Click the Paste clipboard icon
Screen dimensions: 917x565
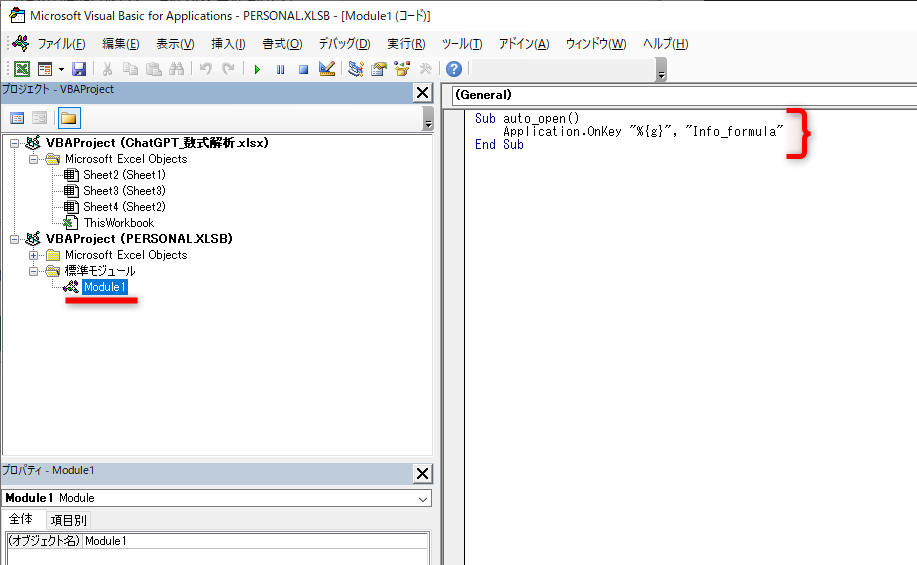tap(153, 69)
